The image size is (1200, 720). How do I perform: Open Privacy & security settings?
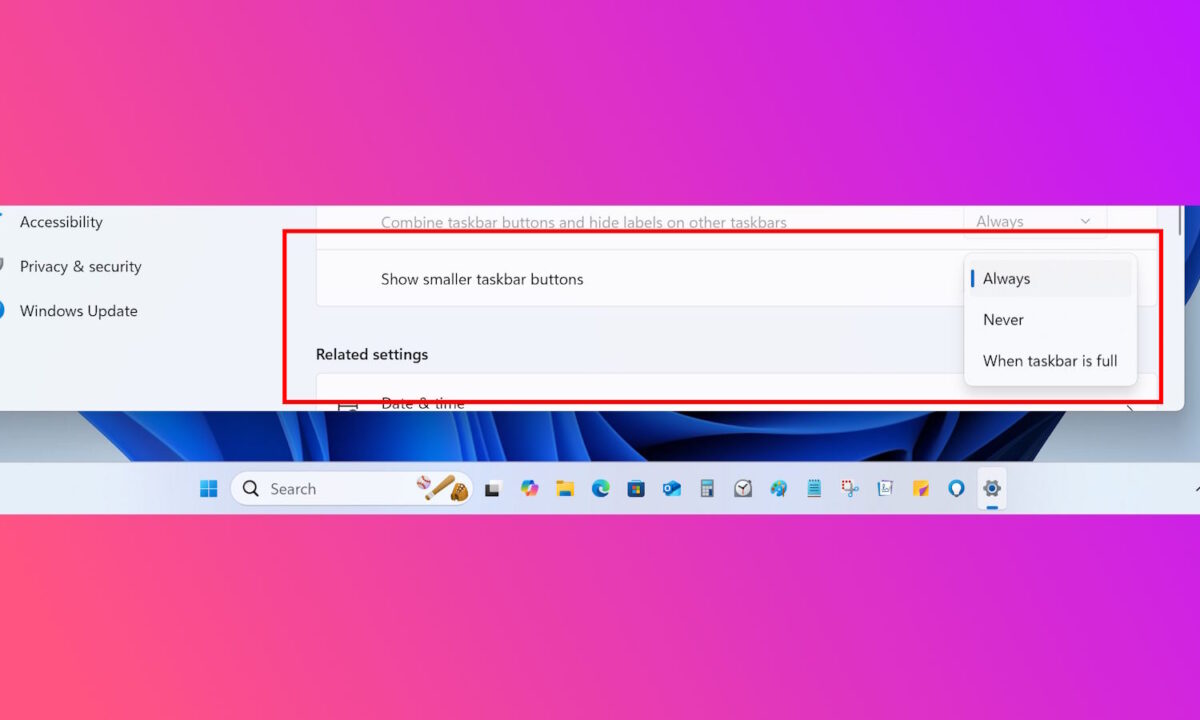click(x=80, y=266)
